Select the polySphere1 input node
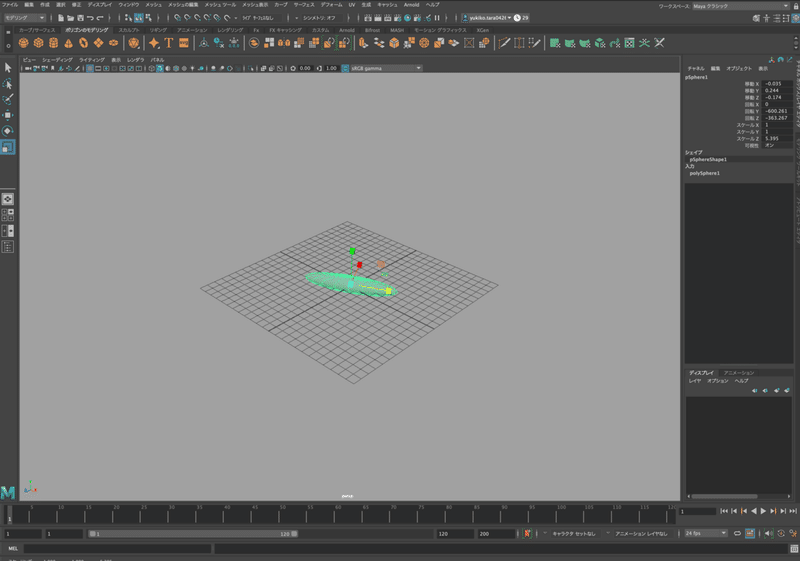 (x=705, y=173)
